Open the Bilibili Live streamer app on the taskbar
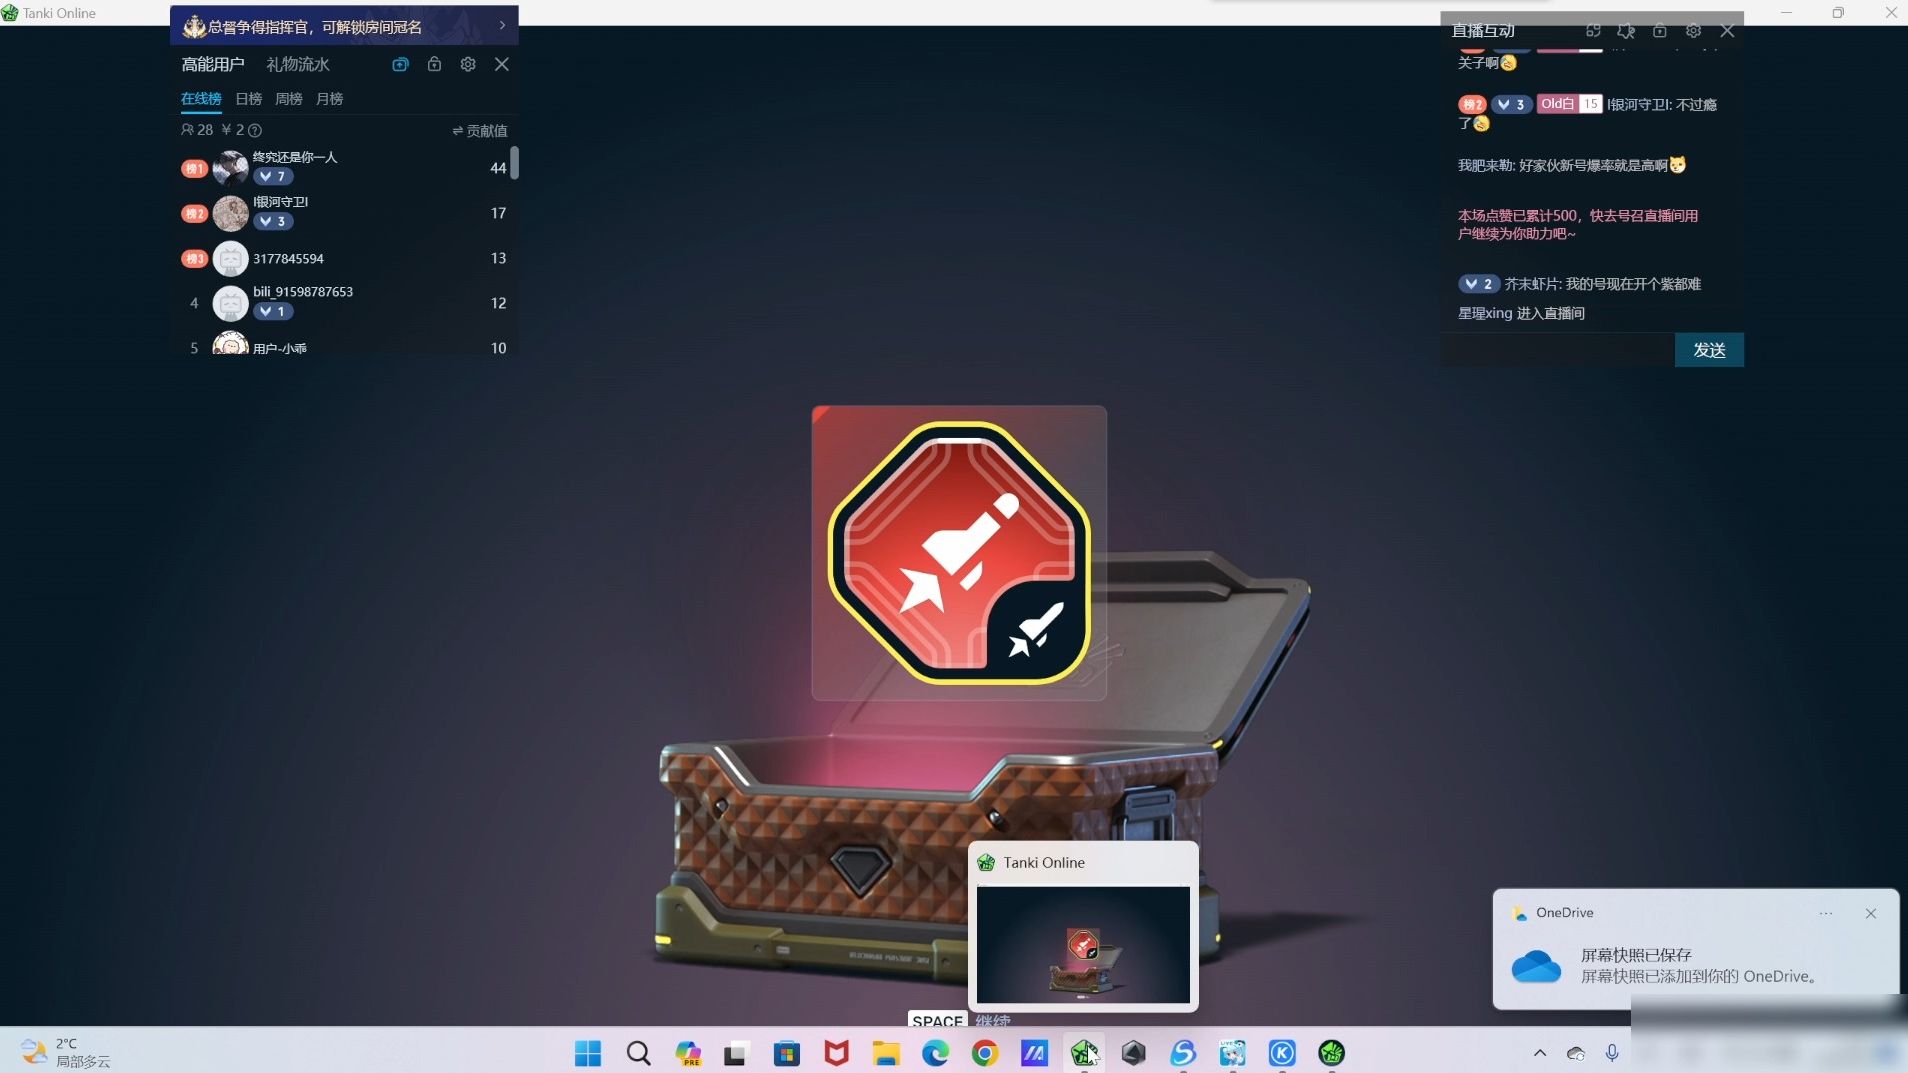Viewport: 1908px width, 1073px height. (x=1232, y=1053)
